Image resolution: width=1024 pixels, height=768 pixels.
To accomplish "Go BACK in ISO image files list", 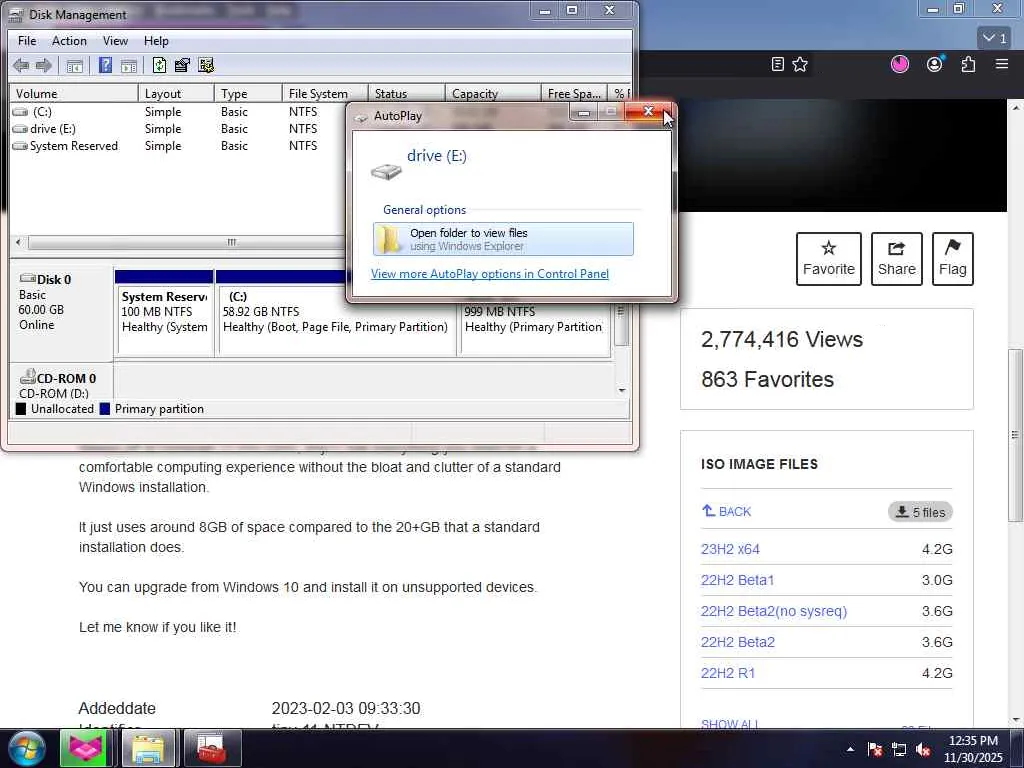I will (726, 511).
